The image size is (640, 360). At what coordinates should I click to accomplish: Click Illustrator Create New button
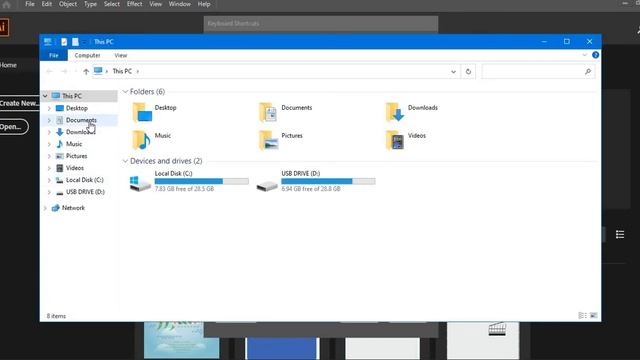click(x=19, y=103)
